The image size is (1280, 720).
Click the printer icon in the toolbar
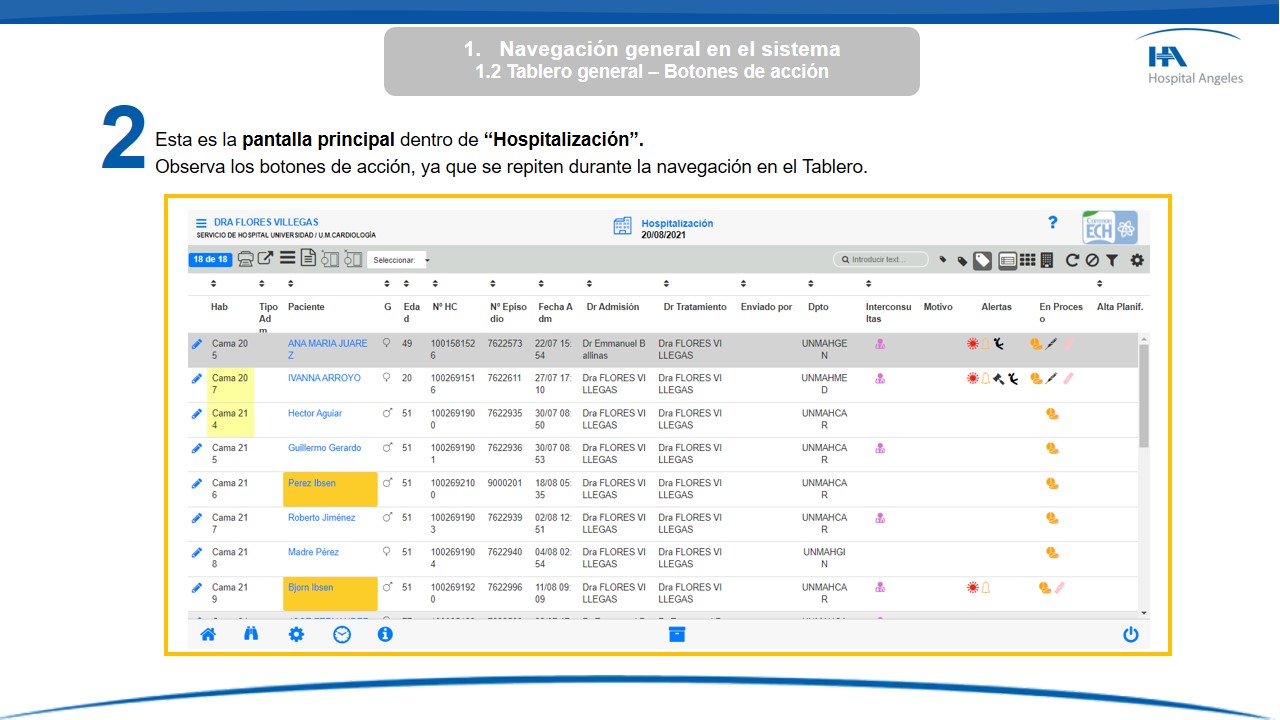[x=245, y=259]
